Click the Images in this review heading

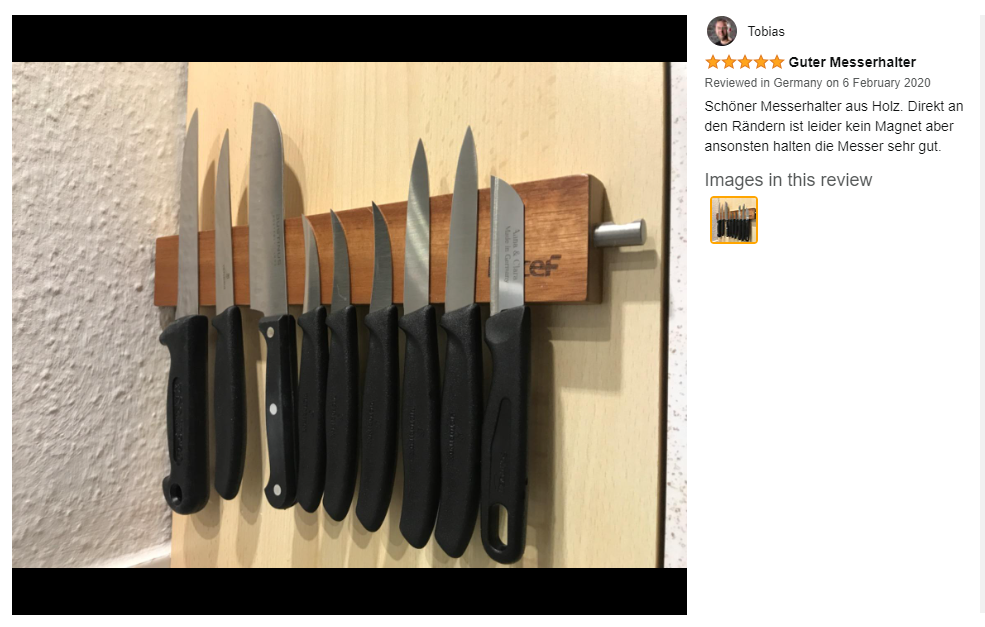[788, 180]
